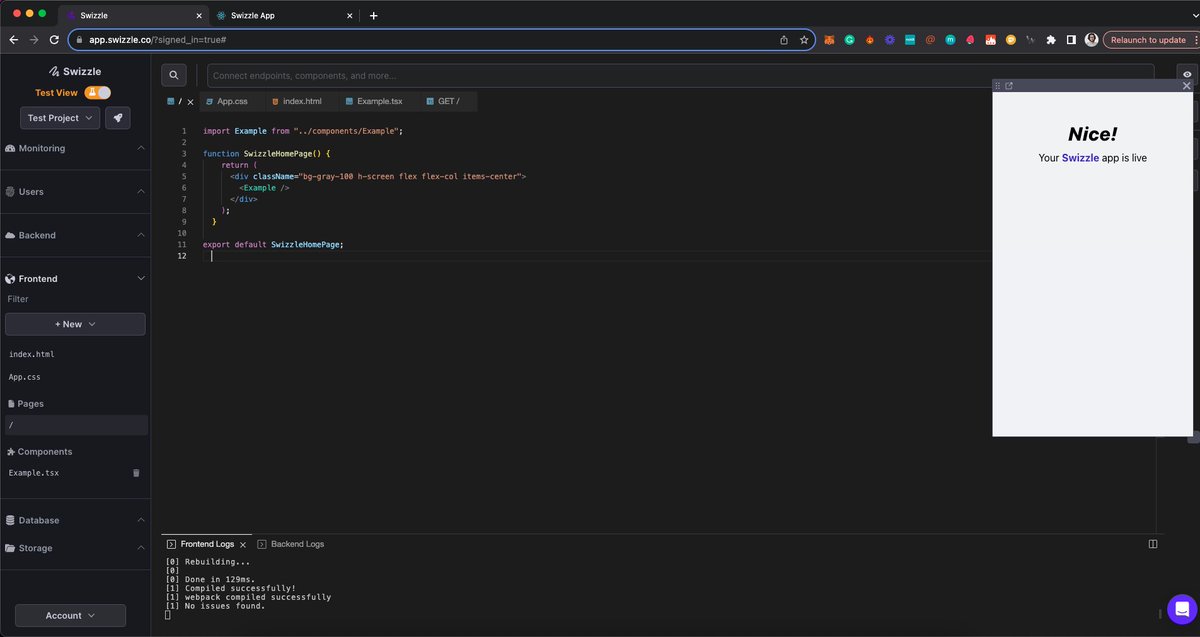This screenshot has height=637, width=1200.
Task: Toggle the Test View switch
Action: coord(97,90)
